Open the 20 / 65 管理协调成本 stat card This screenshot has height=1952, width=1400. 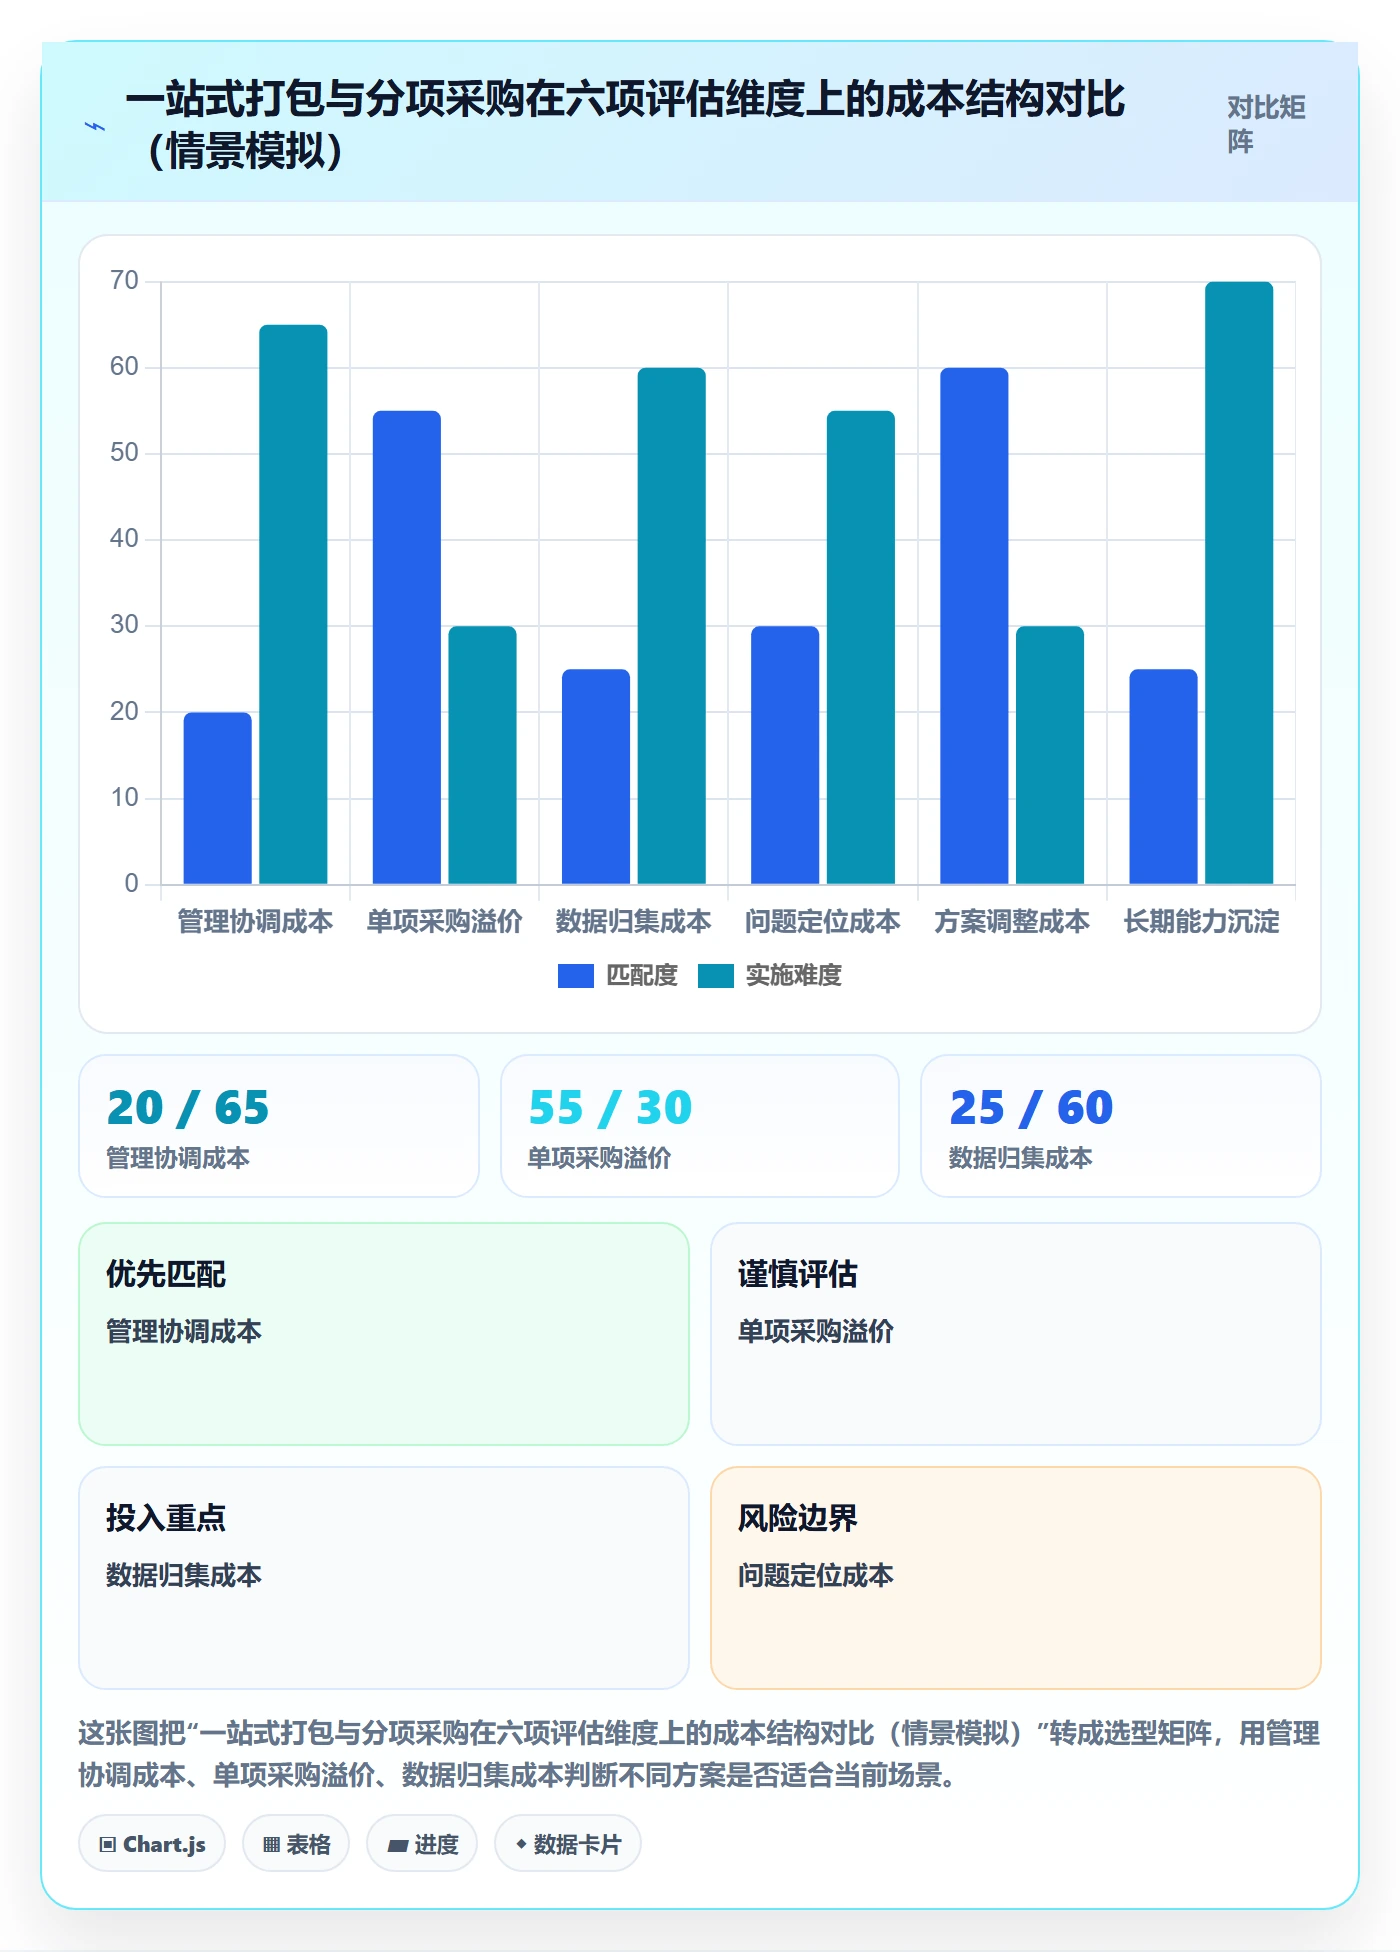tap(279, 1126)
